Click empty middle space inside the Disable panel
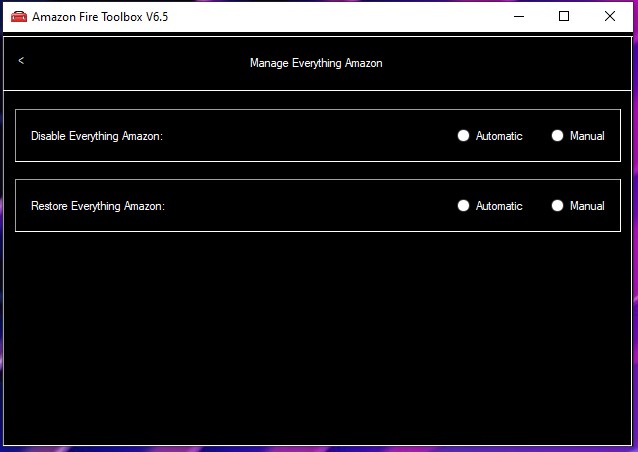This screenshot has width=638, height=452. tap(310, 136)
